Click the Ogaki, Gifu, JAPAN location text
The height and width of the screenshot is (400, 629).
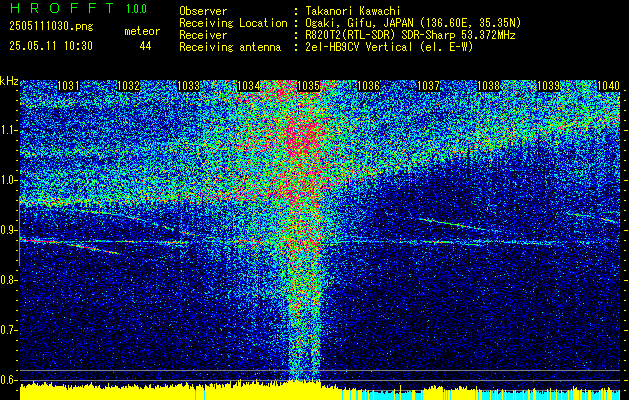click(x=413, y=23)
